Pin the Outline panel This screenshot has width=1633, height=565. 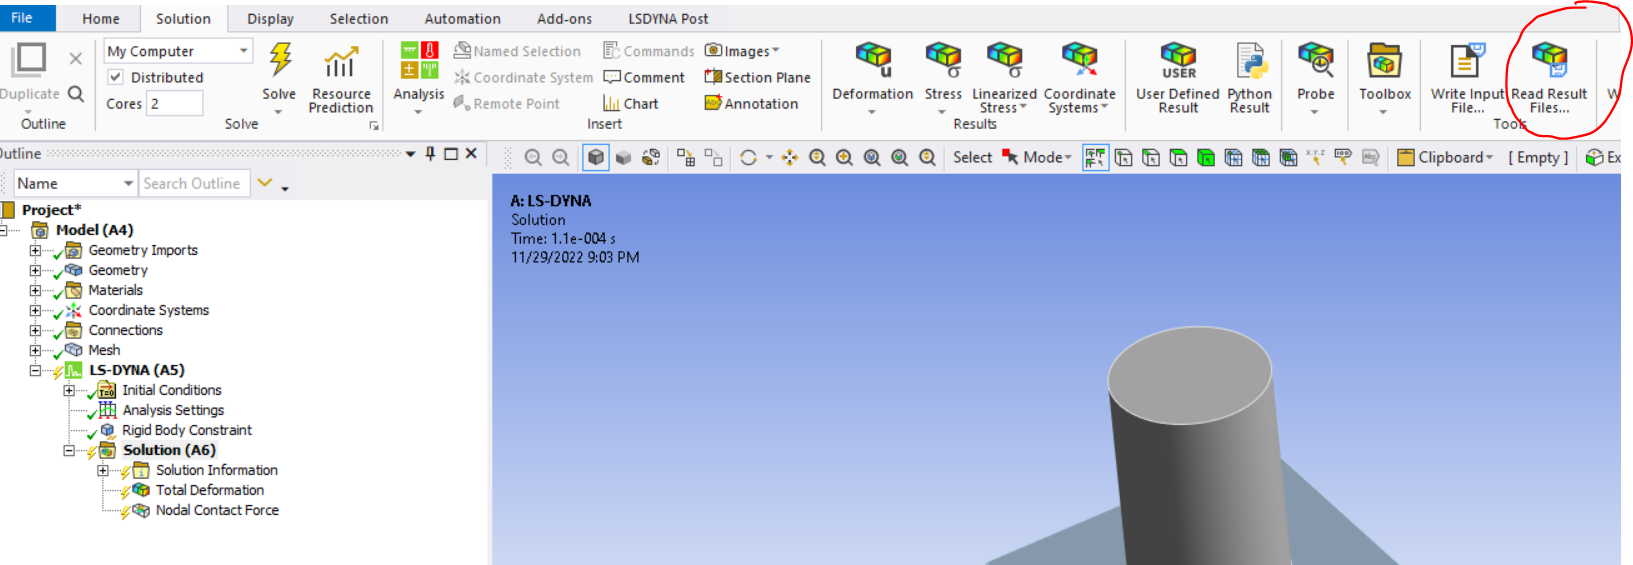coord(430,153)
